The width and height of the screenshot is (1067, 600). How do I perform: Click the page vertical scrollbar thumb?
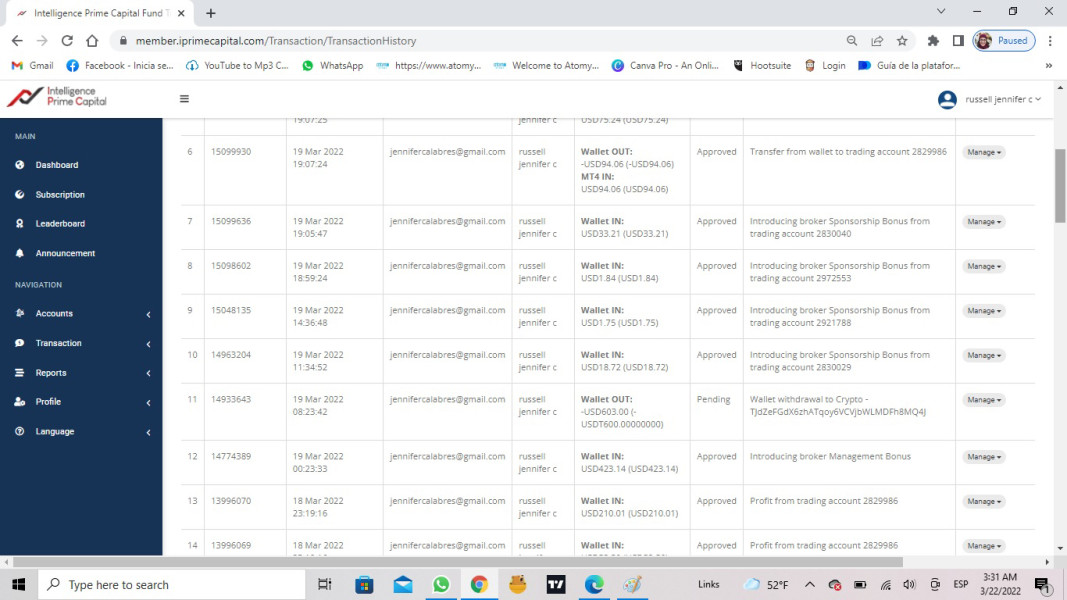tap(1060, 185)
